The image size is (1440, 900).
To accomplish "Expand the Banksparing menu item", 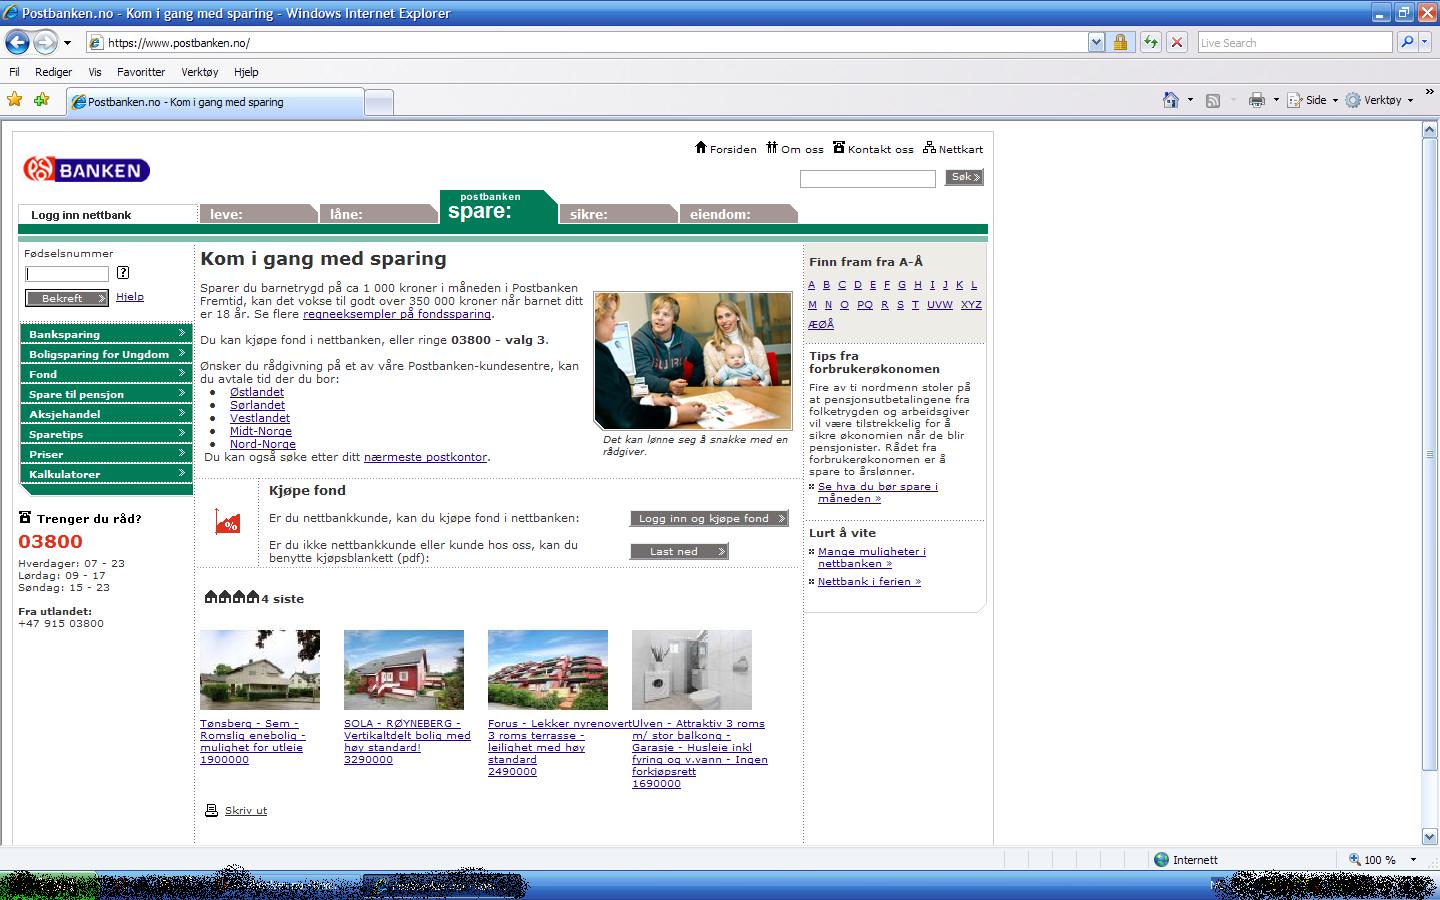I will (x=106, y=333).
